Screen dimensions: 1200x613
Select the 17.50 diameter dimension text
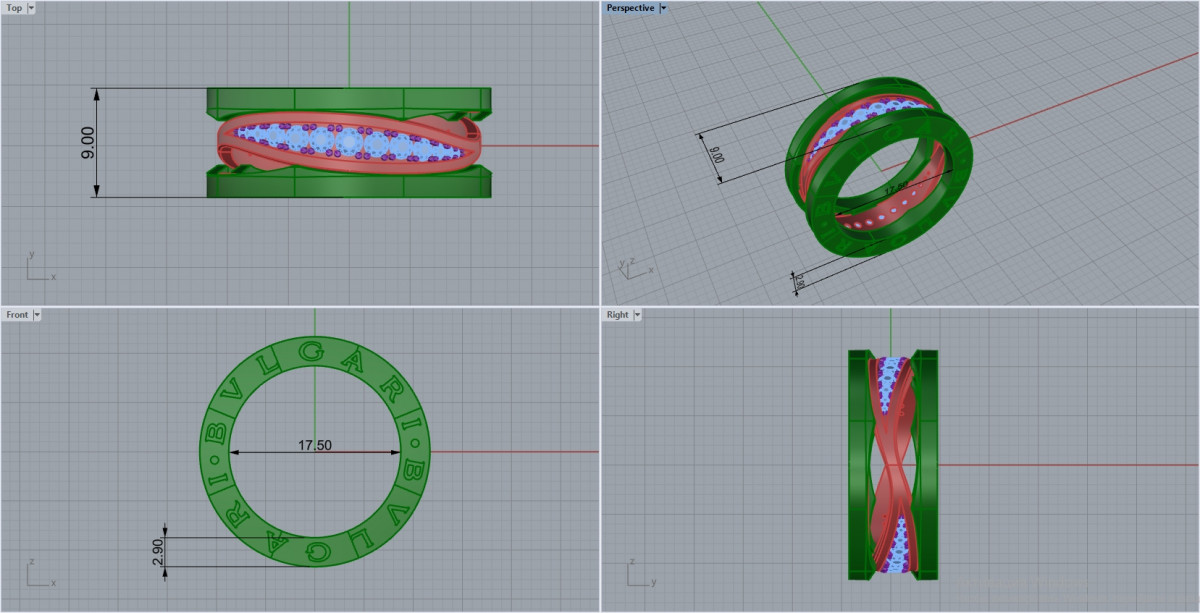coord(315,445)
